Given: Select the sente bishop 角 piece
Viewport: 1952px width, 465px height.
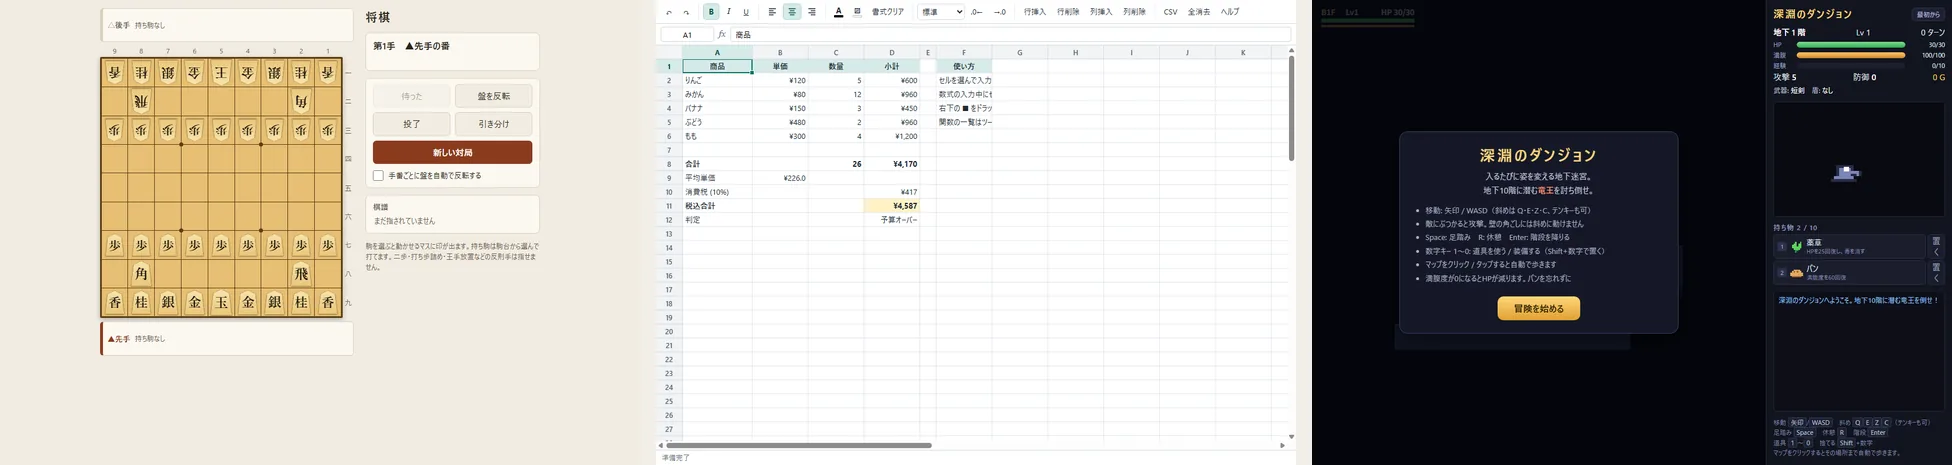Looking at the screenshot, I should coord(141,274).
